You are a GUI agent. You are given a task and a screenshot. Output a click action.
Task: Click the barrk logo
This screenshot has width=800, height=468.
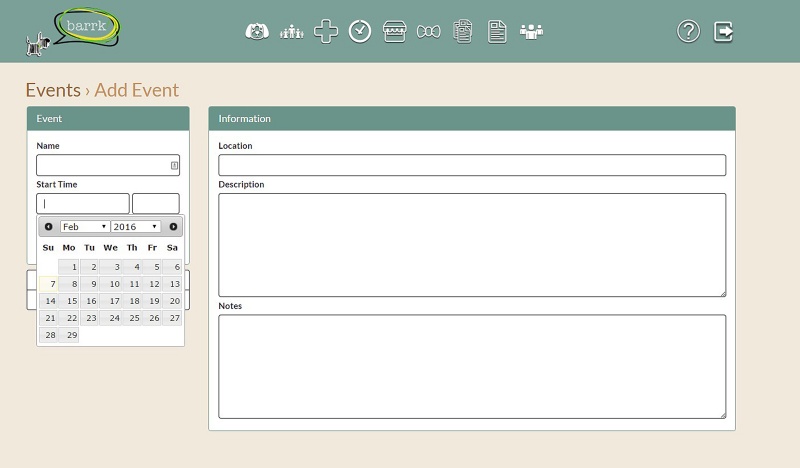(73, 32)
